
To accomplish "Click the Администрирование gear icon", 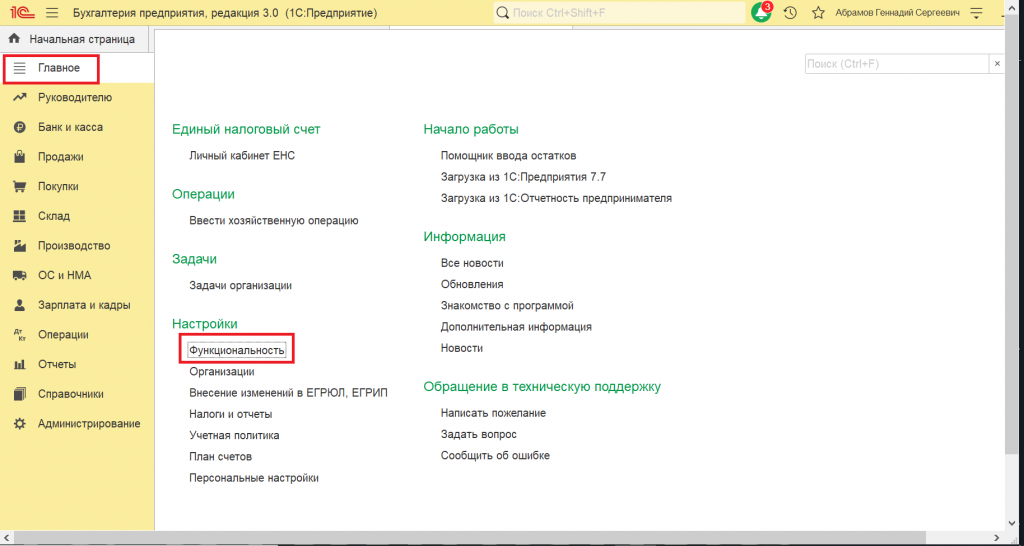I will click(x=20, y=424).
